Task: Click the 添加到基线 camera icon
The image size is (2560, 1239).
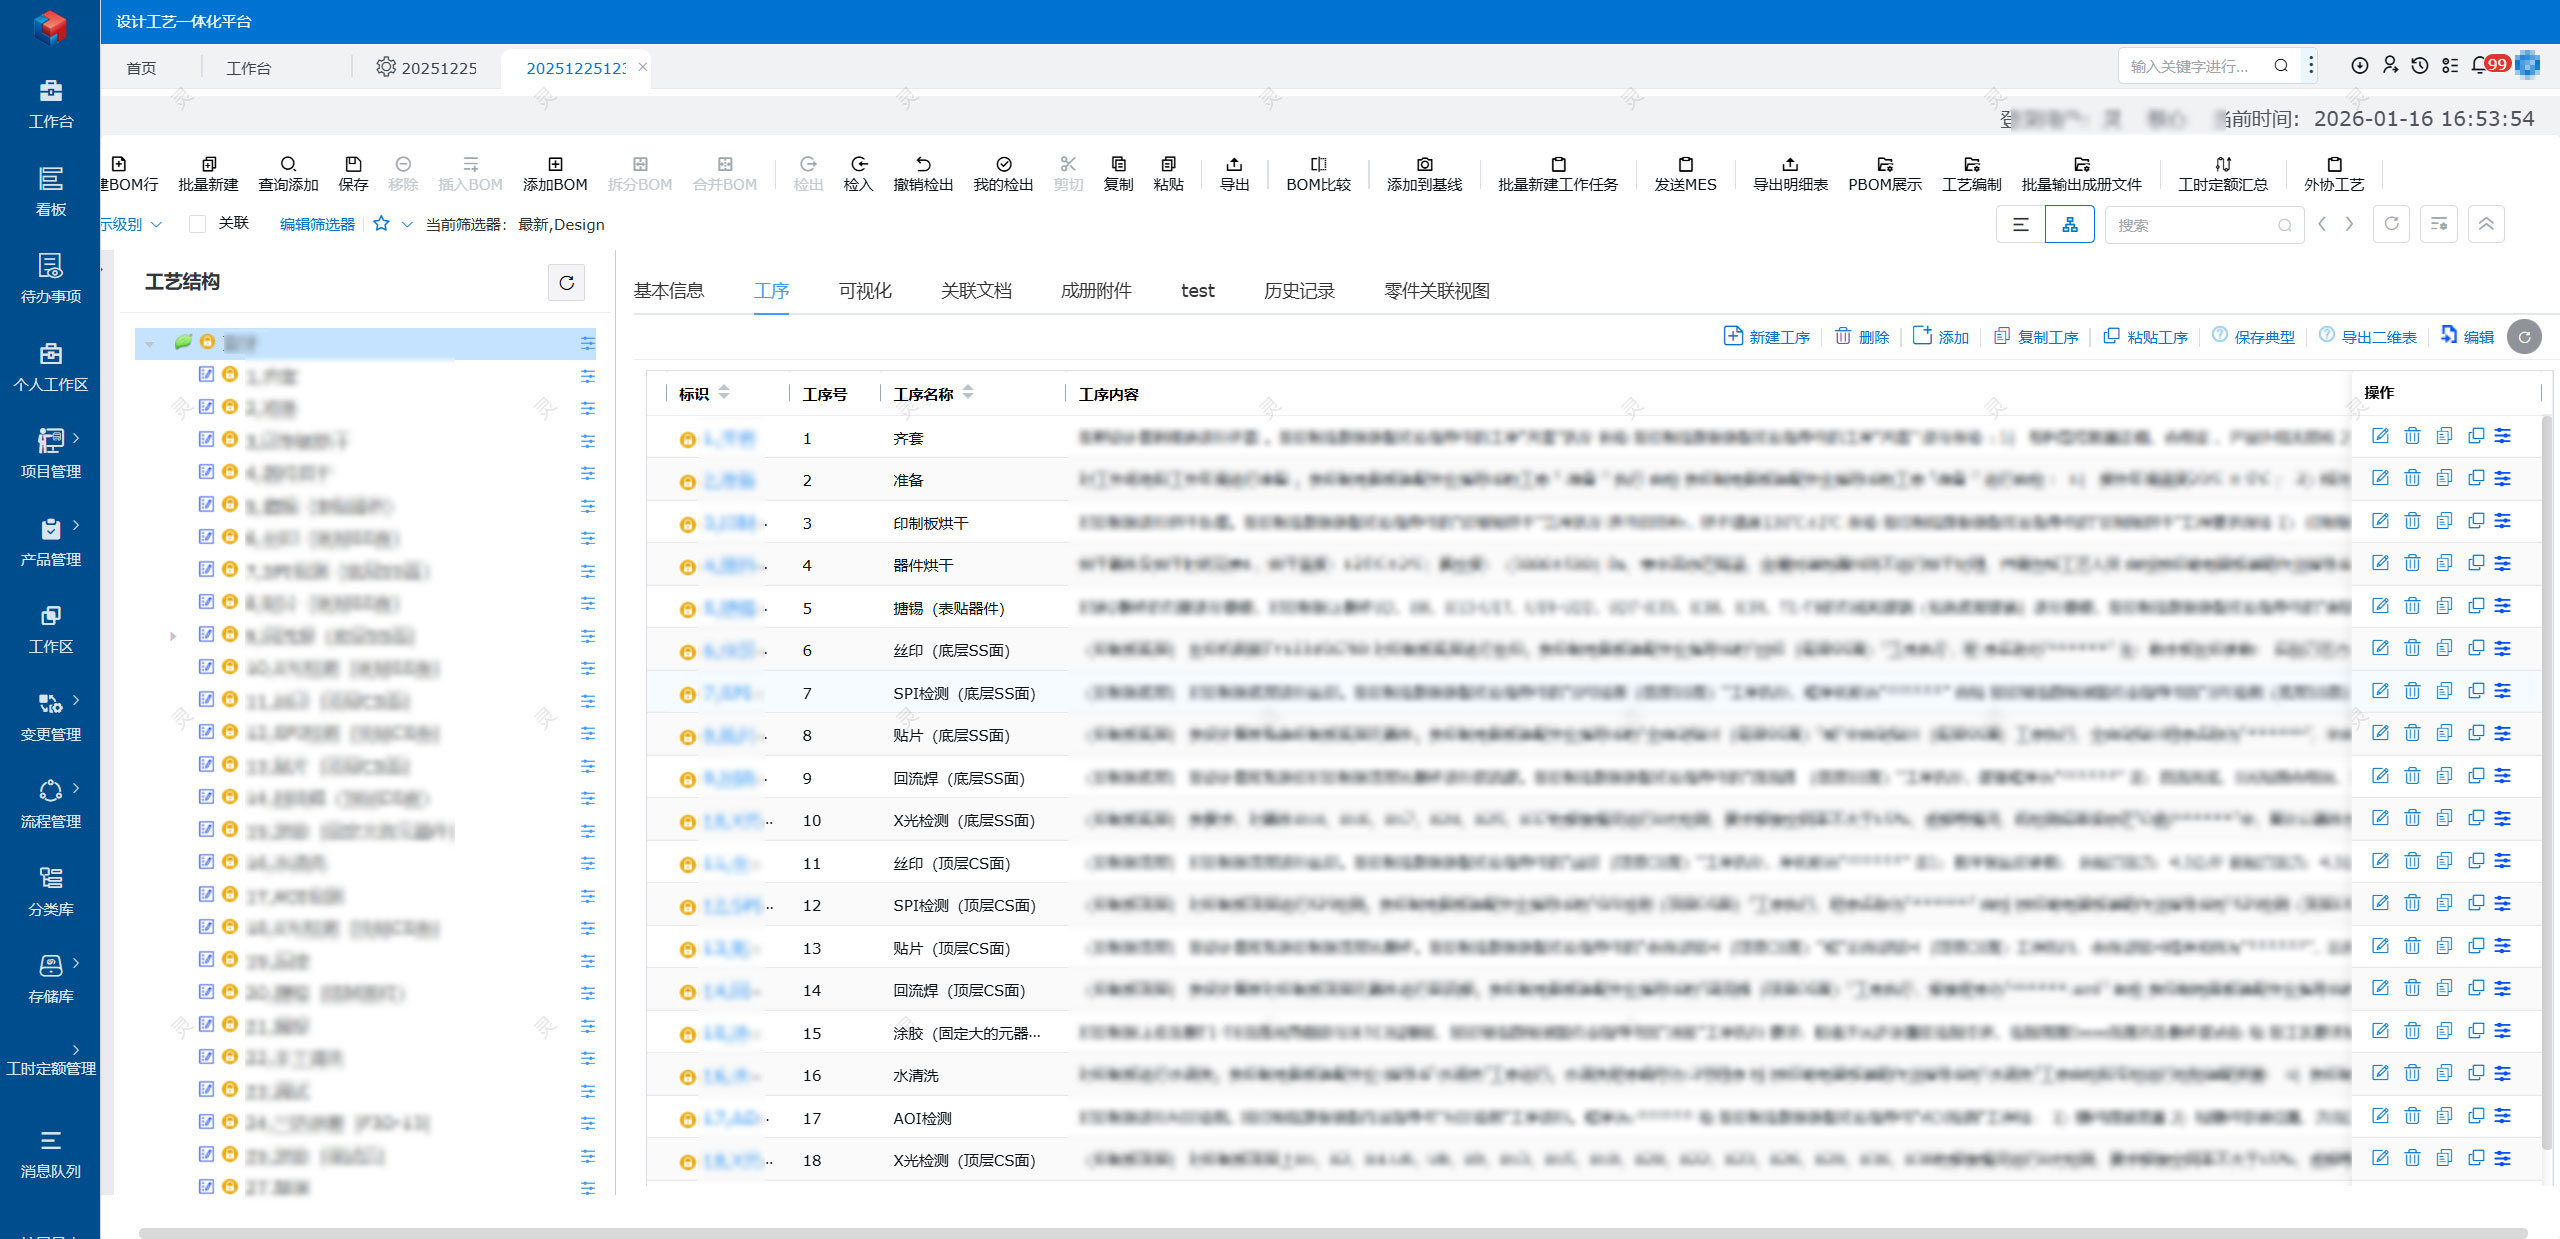Action: click(x=1424, y=165)
